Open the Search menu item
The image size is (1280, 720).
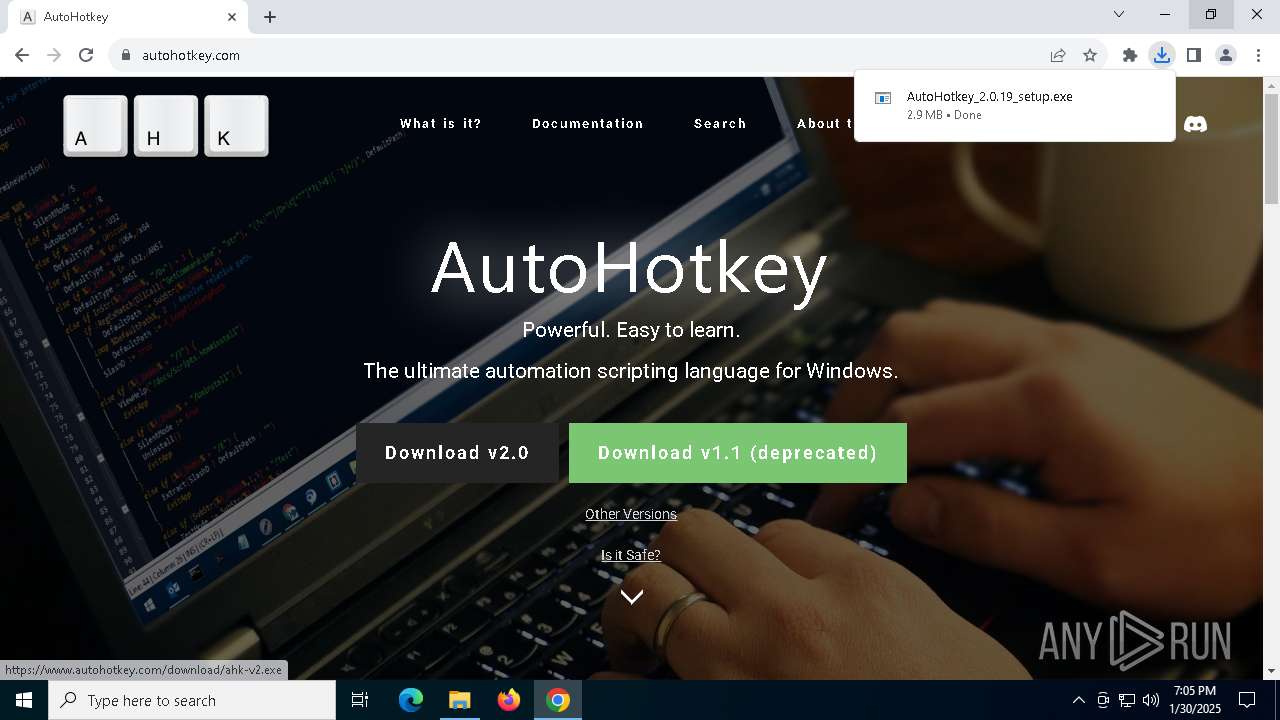[720, 124]
